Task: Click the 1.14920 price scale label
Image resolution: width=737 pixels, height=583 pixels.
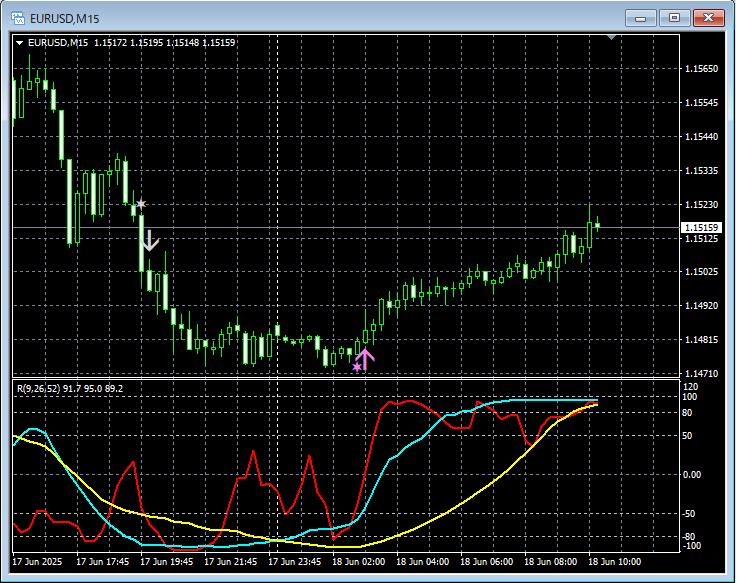Action: tap(702, 306)
